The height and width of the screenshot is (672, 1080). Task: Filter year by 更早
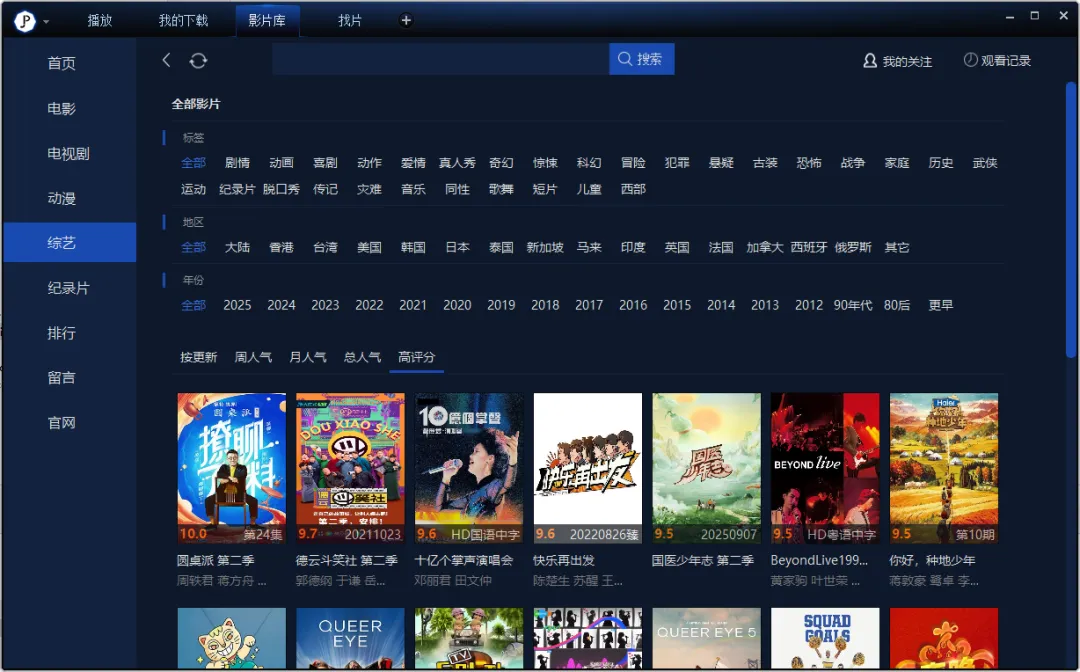941,305
